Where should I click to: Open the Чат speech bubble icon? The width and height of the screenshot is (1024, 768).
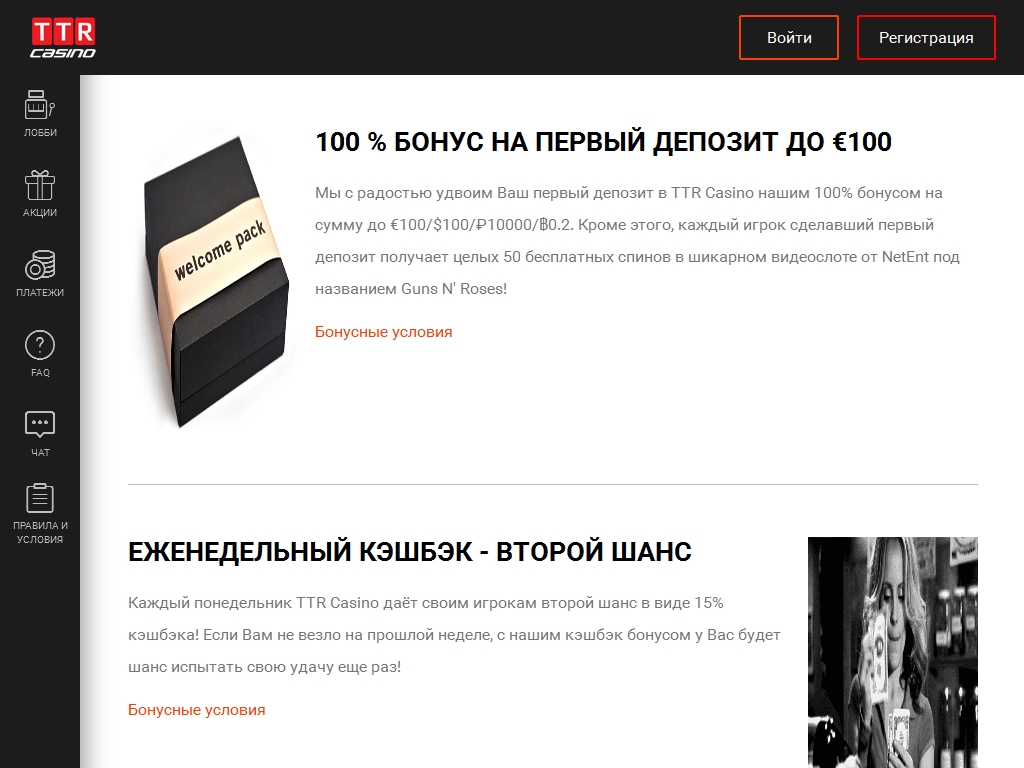(40, 424)
